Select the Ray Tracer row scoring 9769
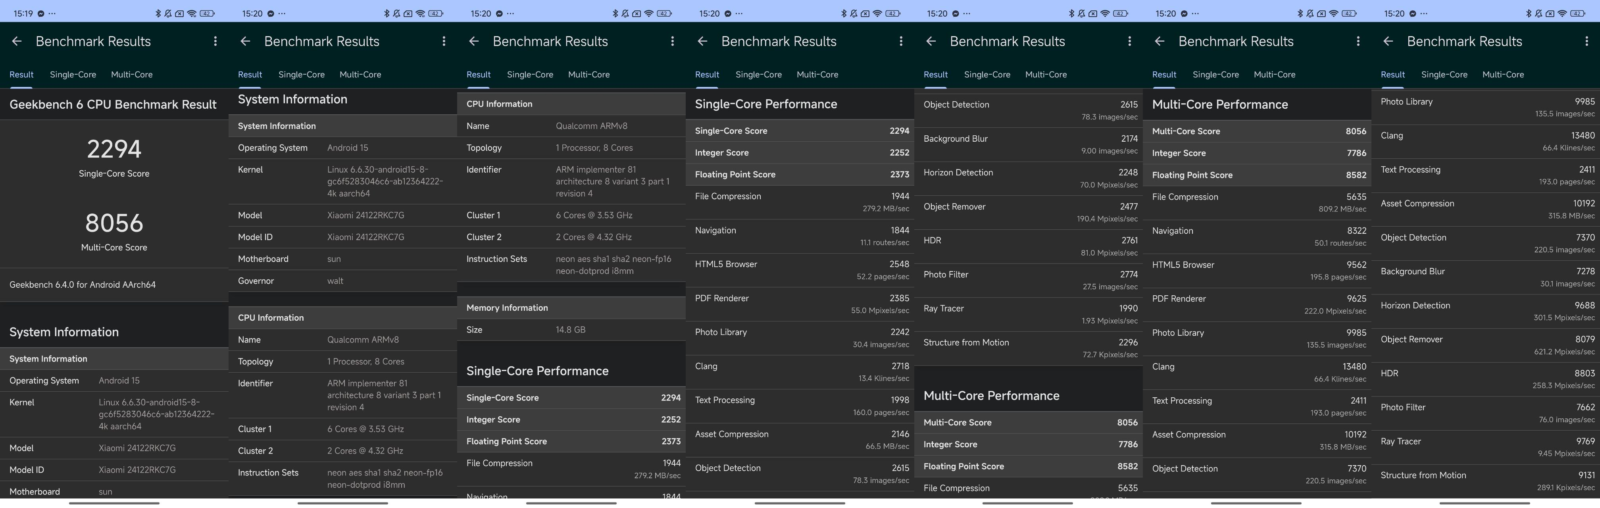 (x=1486, y=446)
